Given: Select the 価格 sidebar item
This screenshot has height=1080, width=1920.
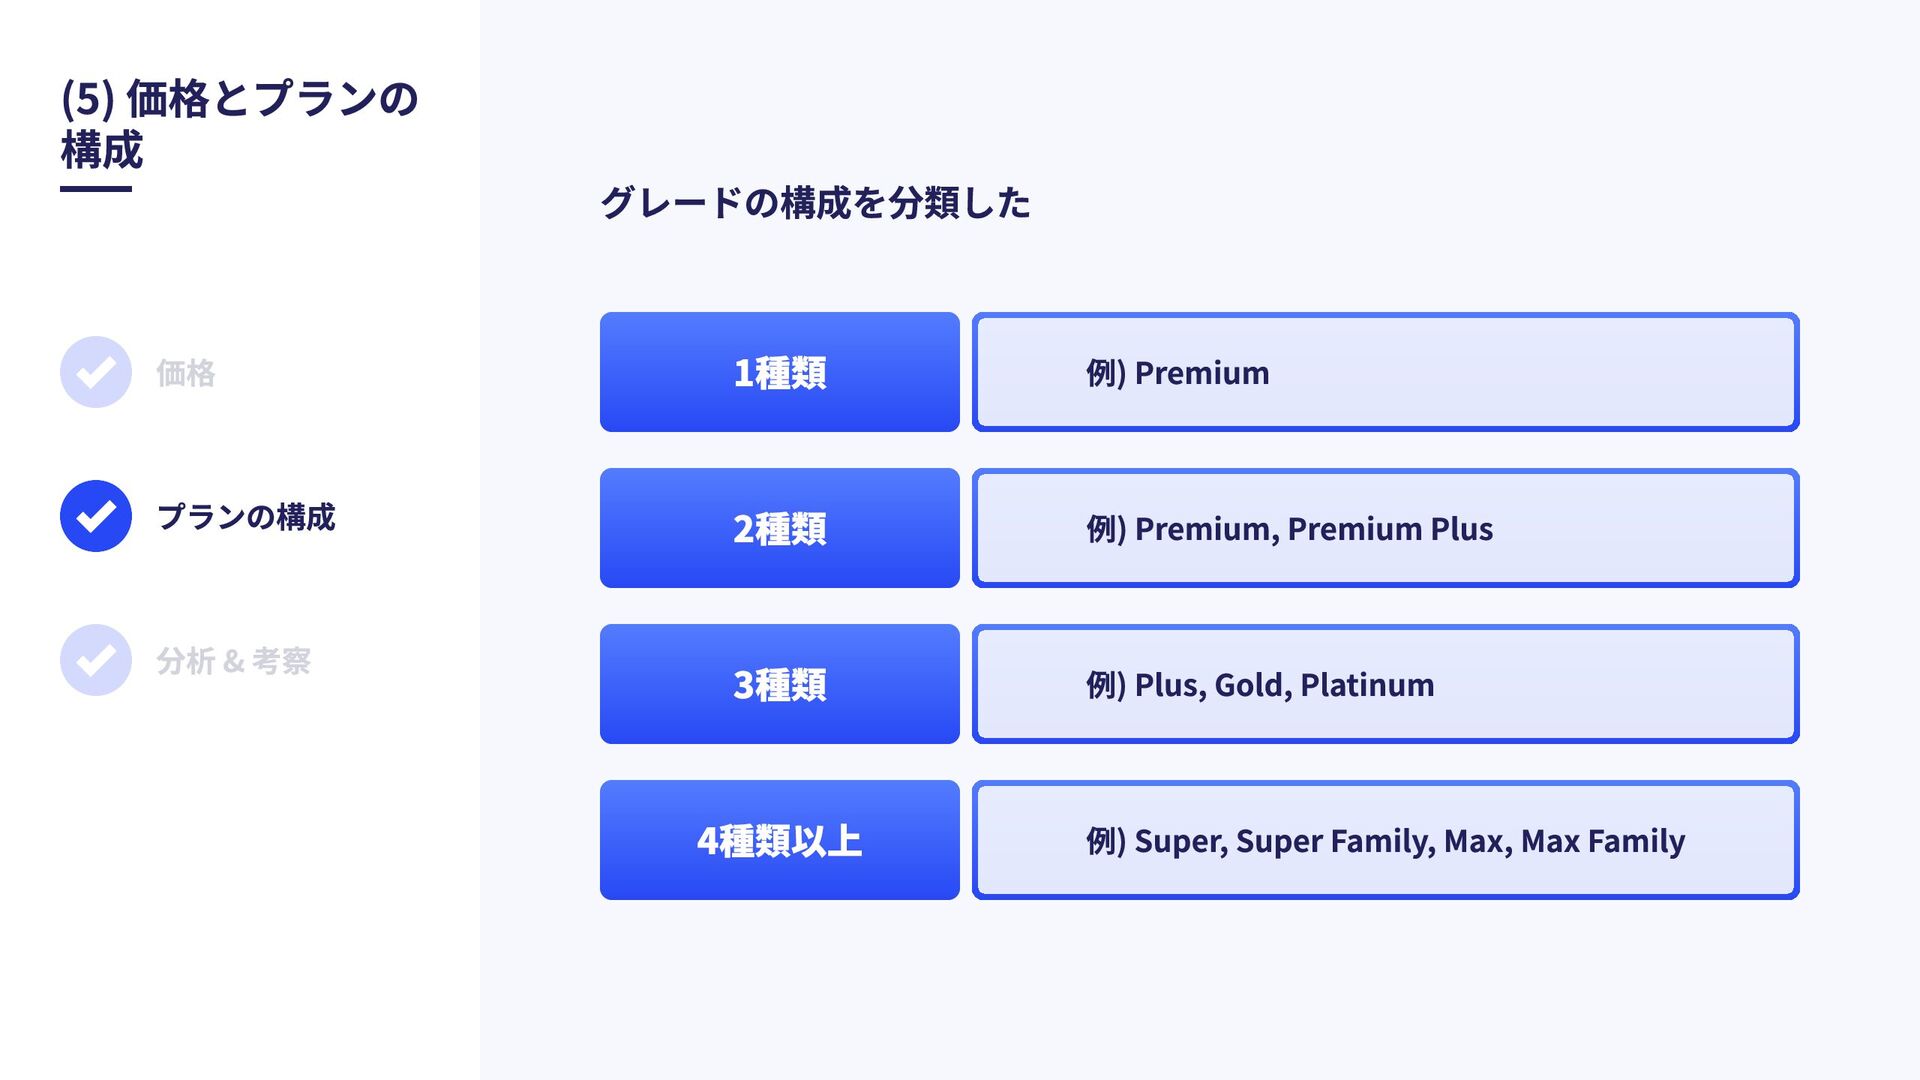Looking at the screenshot, I should 186,373.
